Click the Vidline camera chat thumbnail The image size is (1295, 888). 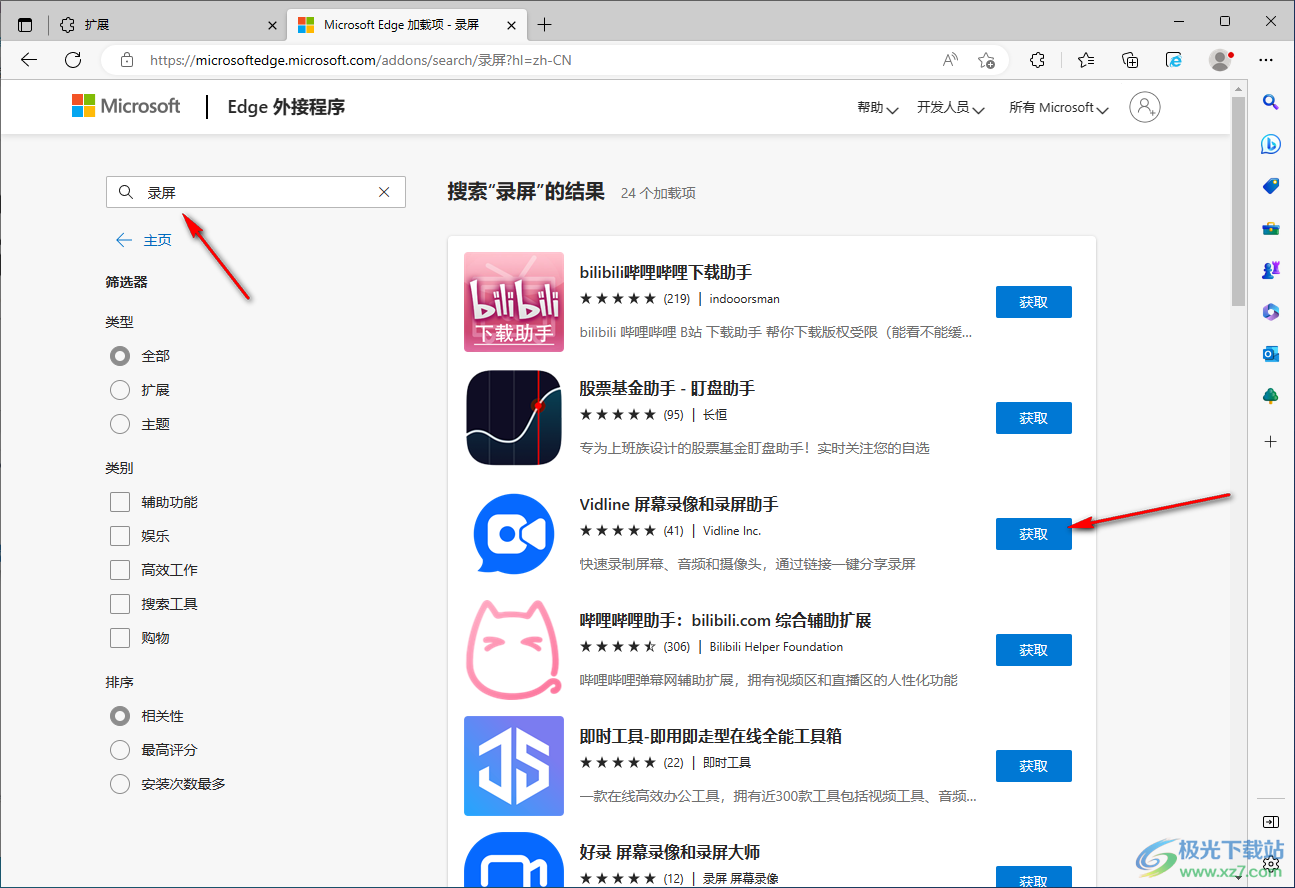tap(514, 534)
